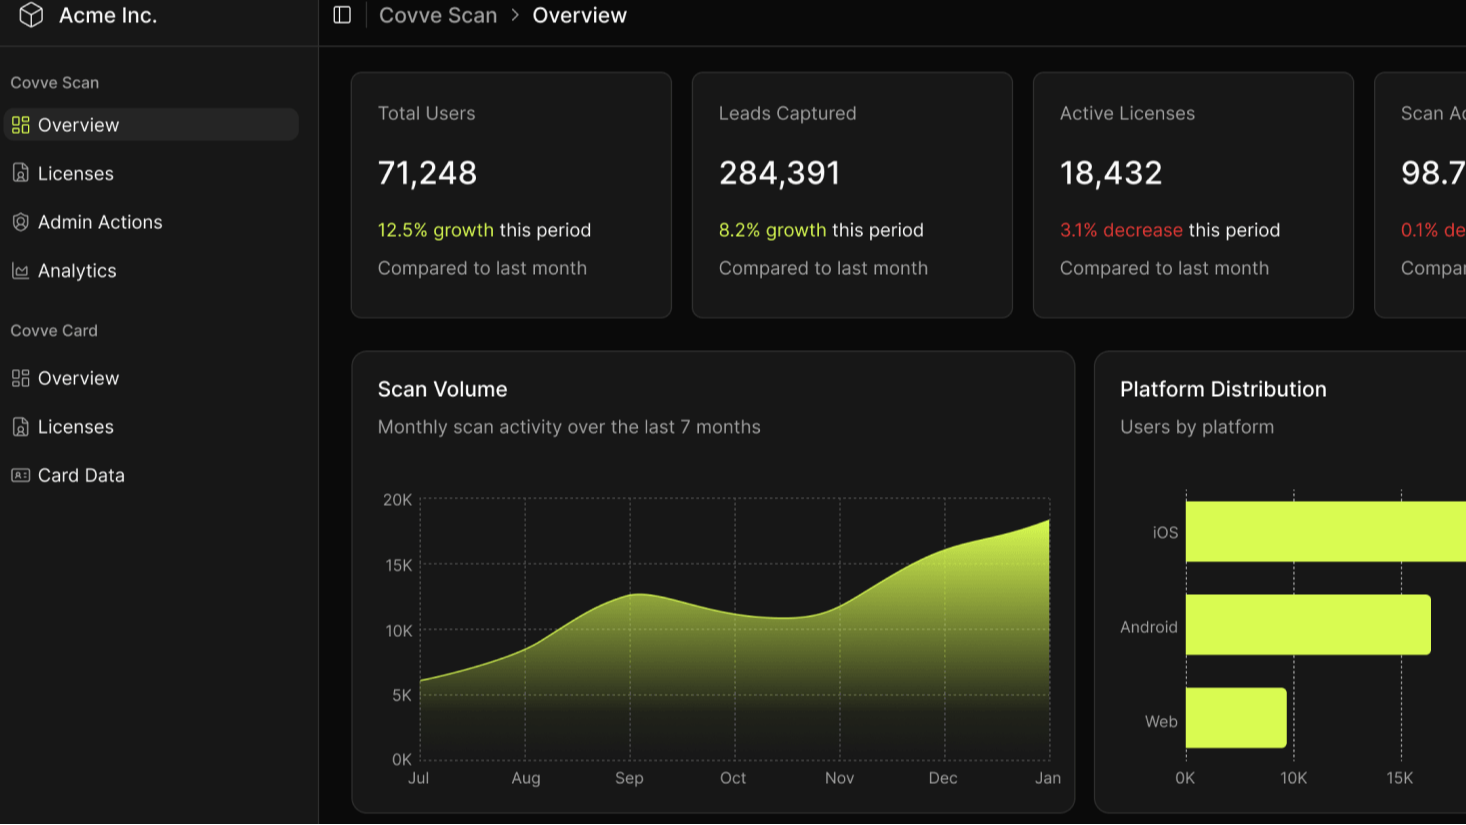
Task: Click the Web bar in Platform Distribution
Action: pyautogui.click(x=1236, y=718)
